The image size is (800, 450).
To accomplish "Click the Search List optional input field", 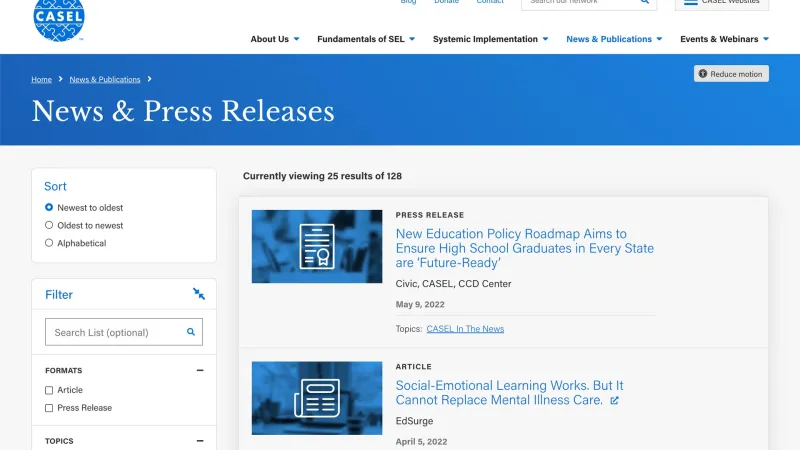I will coord(123,332).
